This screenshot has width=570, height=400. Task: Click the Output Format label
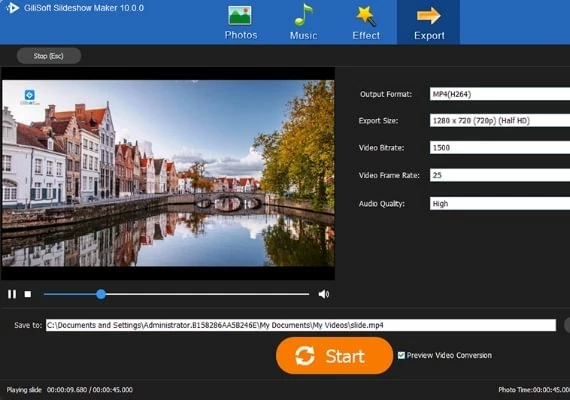386,94
